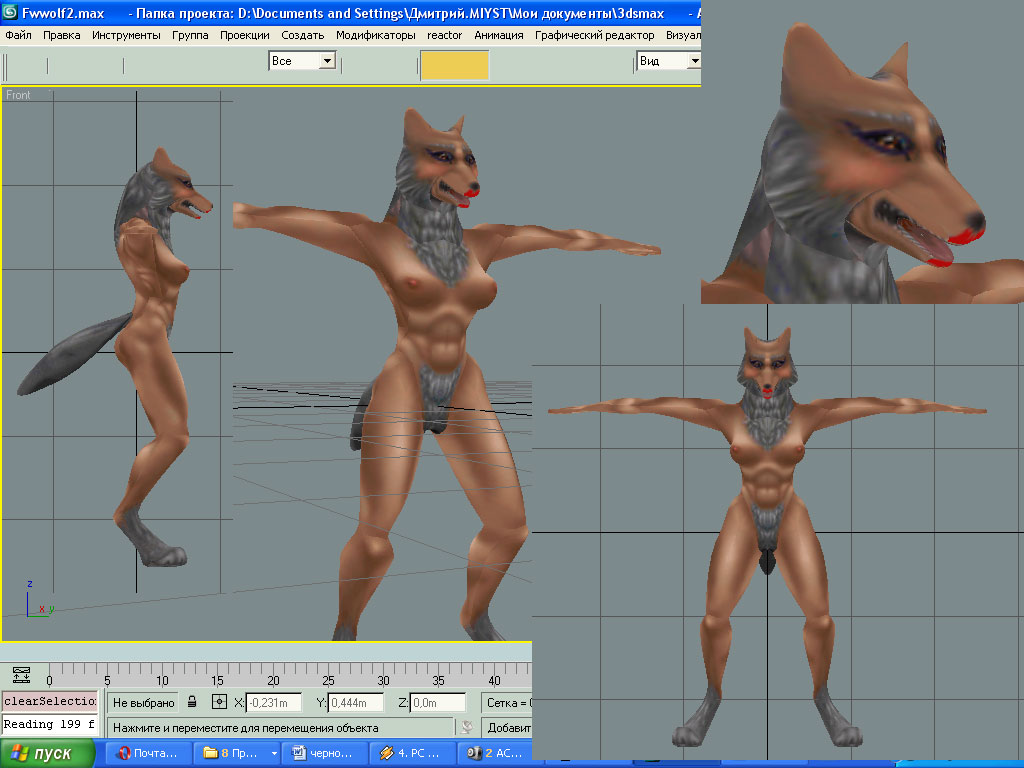Open the Анимация menu
Viewport: 1024px width, 768px height.
498,35
